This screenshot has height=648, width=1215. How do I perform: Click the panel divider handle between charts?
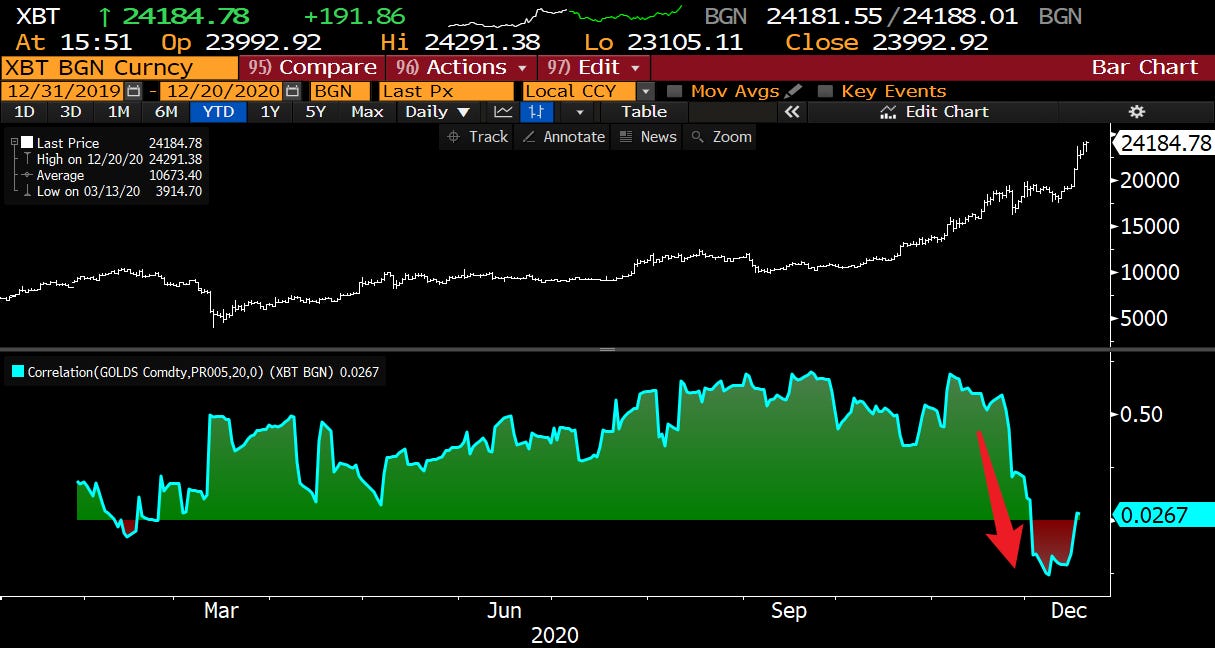(606, 349)
